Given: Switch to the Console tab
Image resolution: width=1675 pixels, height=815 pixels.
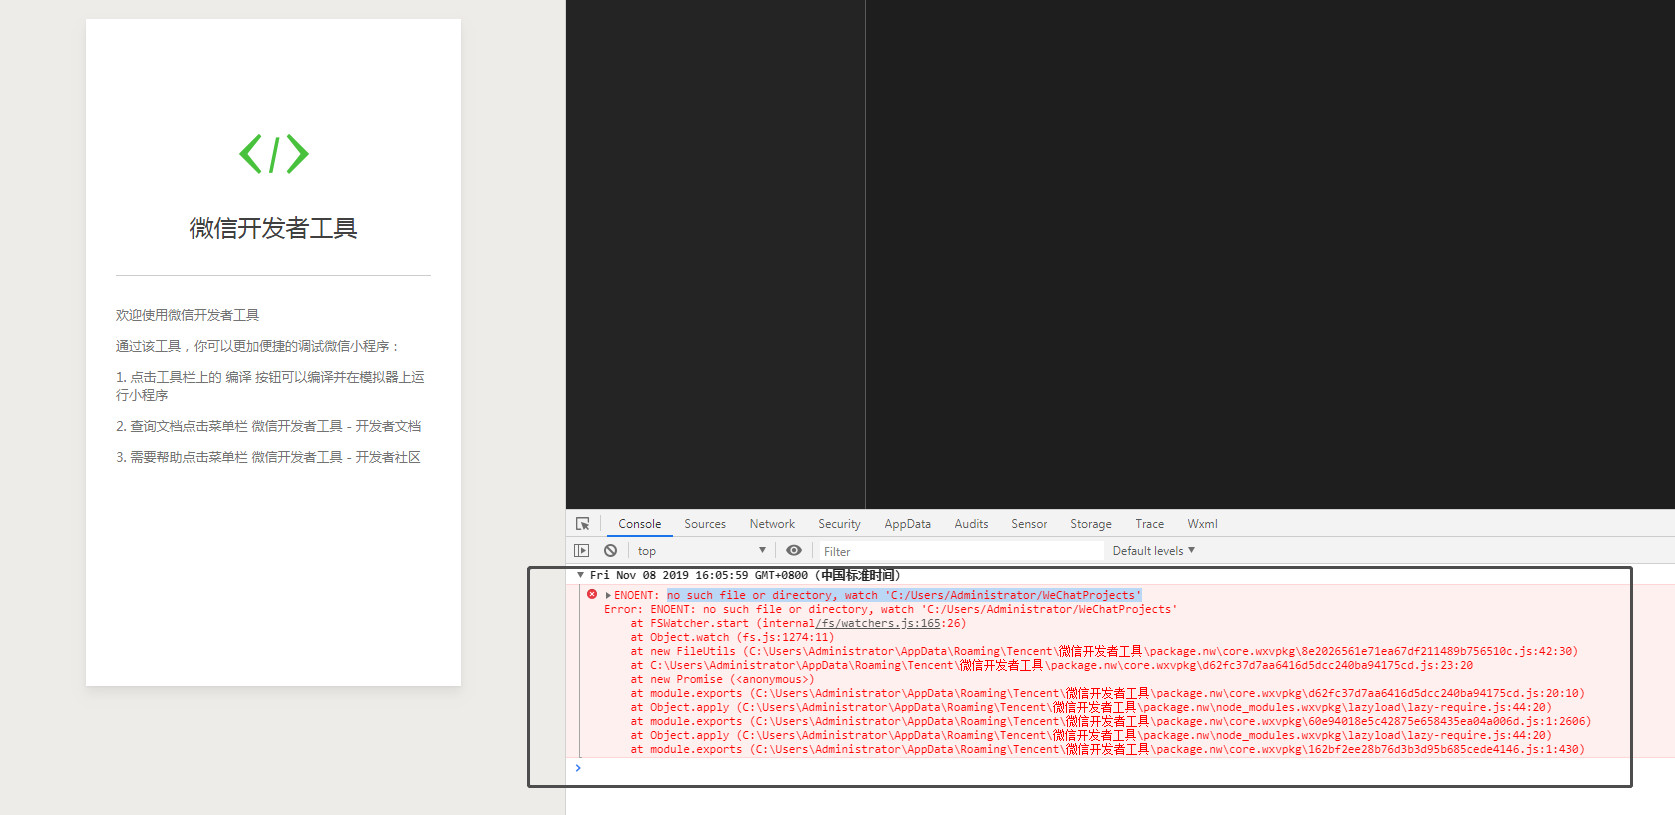Looking at the screenshot, I should (x=640, y=524).
